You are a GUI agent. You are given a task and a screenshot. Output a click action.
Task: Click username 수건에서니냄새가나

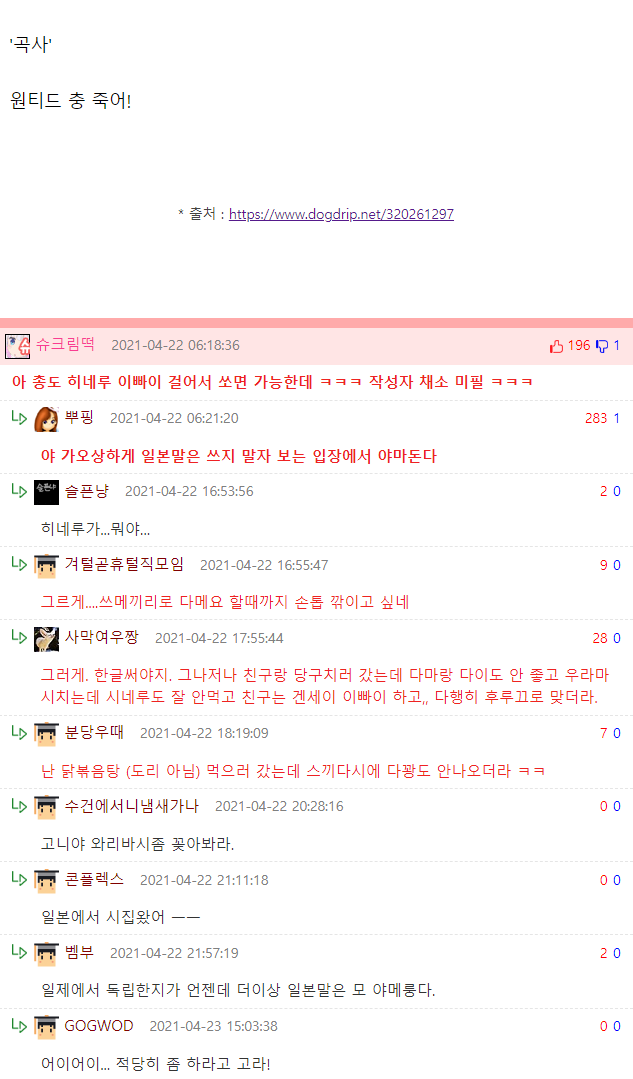click(131, 806)
